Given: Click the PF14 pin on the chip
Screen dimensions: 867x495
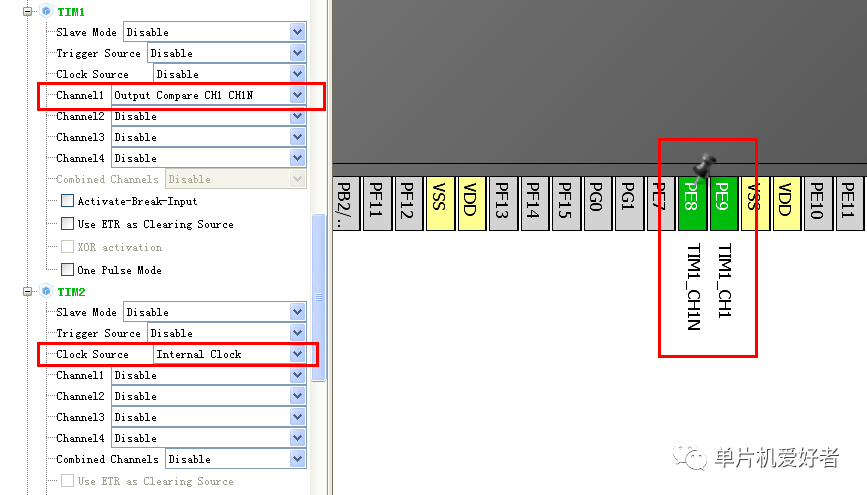Looking at the screenshot, I should coord(535,203).
